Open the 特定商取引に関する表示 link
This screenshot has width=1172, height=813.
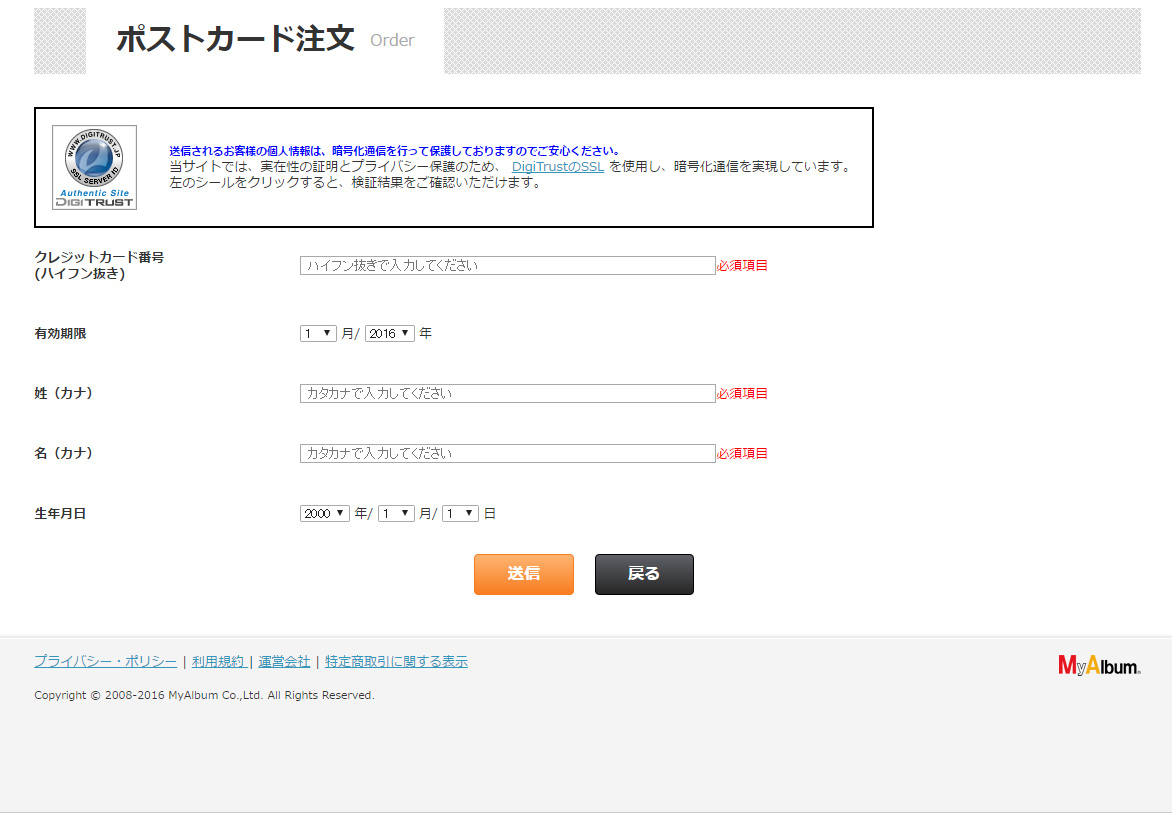[x=396, y=662]
